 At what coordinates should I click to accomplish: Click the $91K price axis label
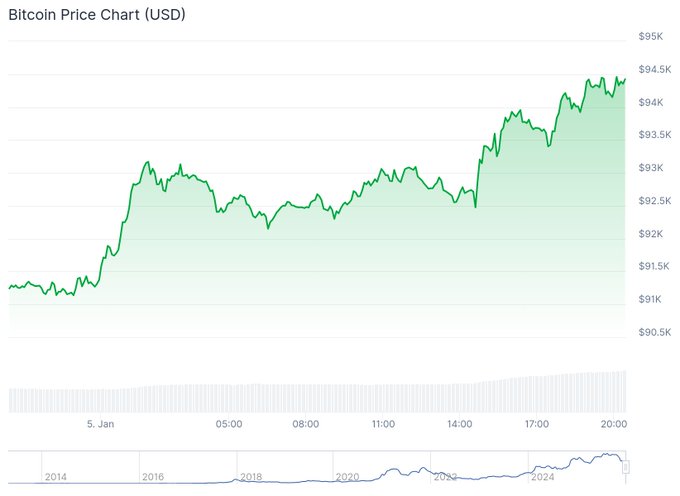652,299
